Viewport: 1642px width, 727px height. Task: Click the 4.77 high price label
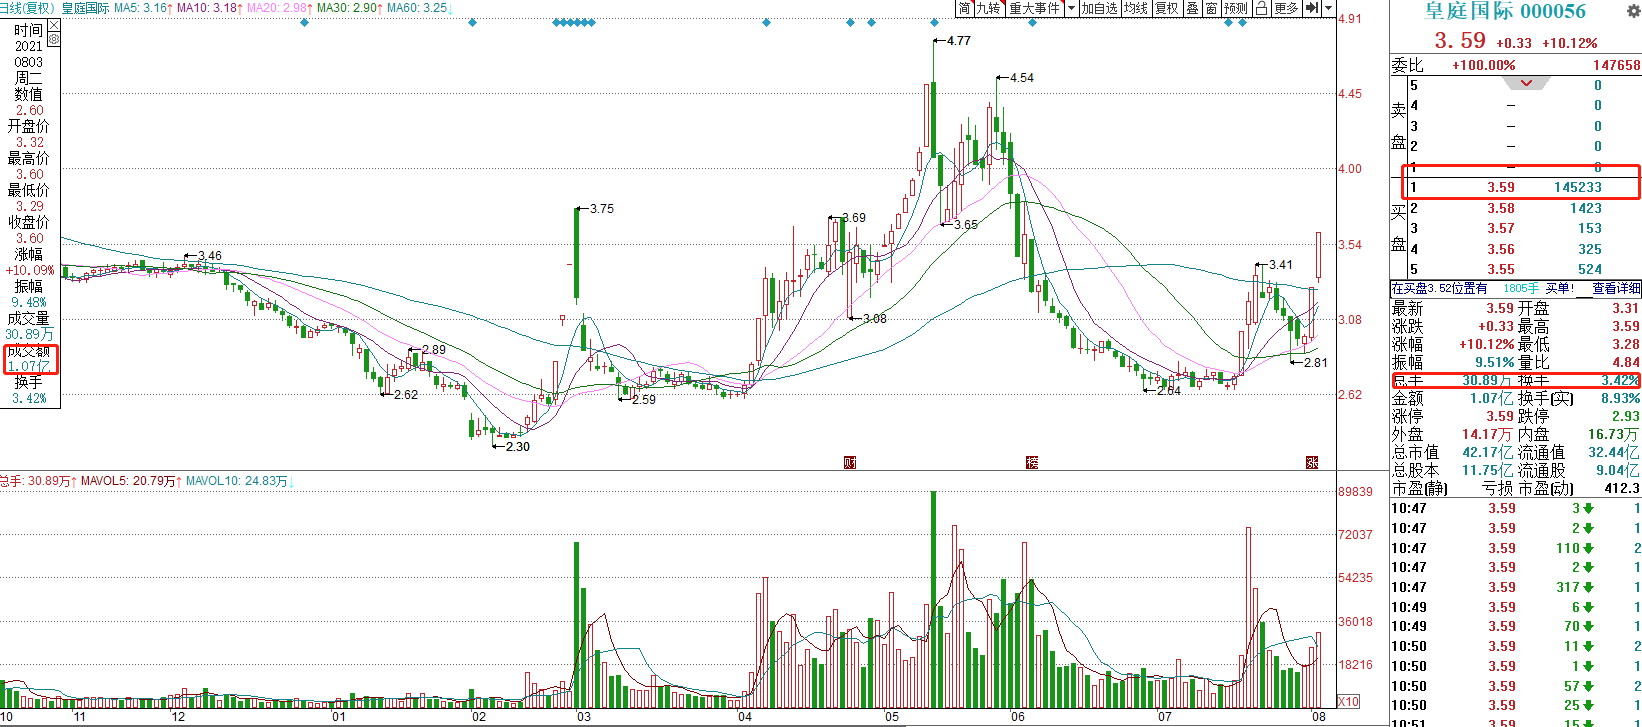pos(958,41)
